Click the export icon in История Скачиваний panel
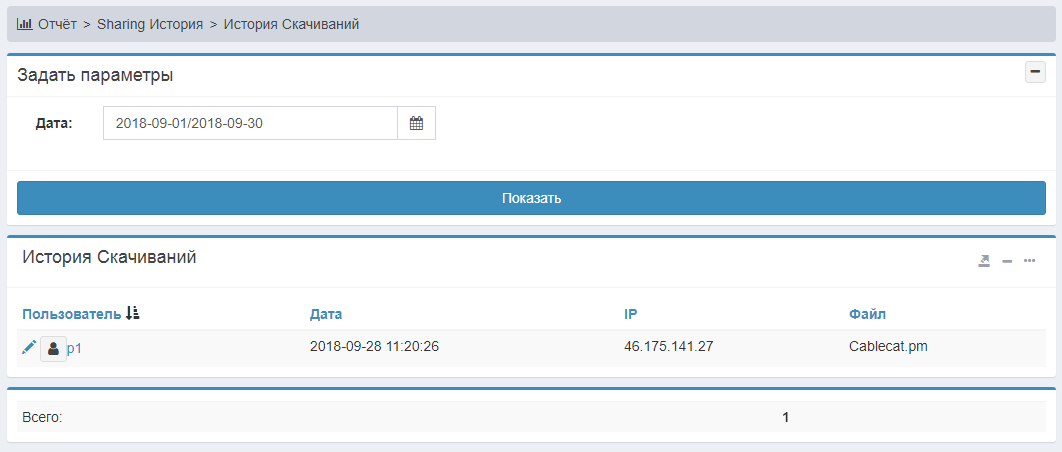This screenshot has width=1062, height=452. (984, 261)
